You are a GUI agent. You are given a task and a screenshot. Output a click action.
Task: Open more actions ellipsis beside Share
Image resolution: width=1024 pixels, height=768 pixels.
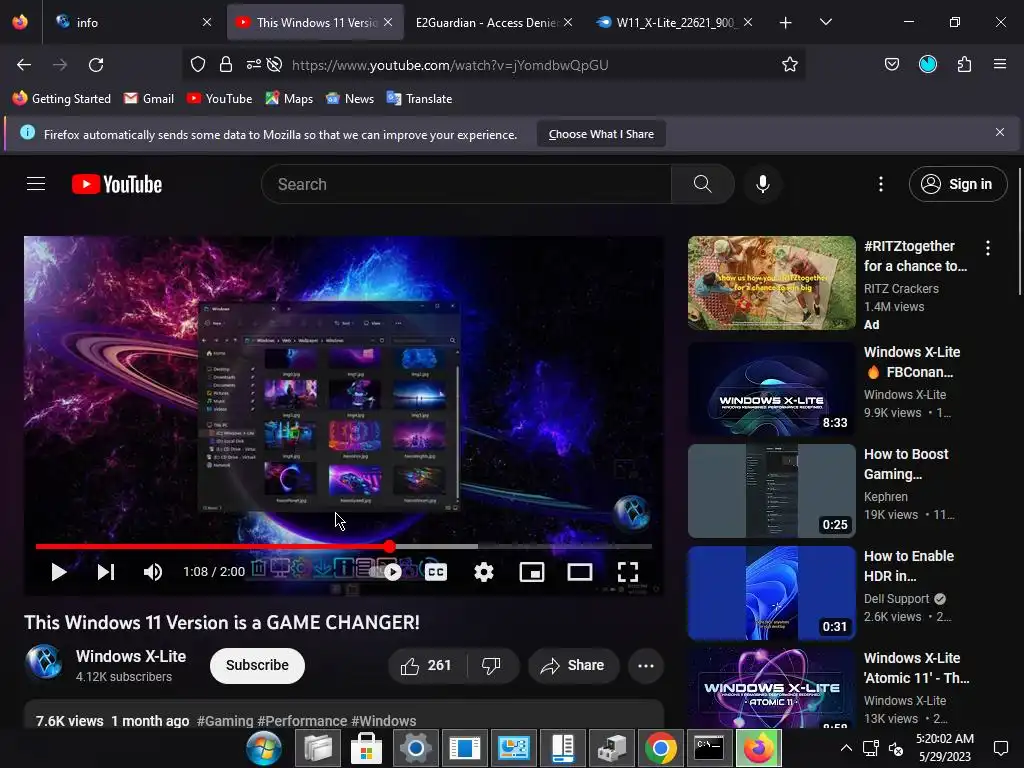tap(646, 665)
